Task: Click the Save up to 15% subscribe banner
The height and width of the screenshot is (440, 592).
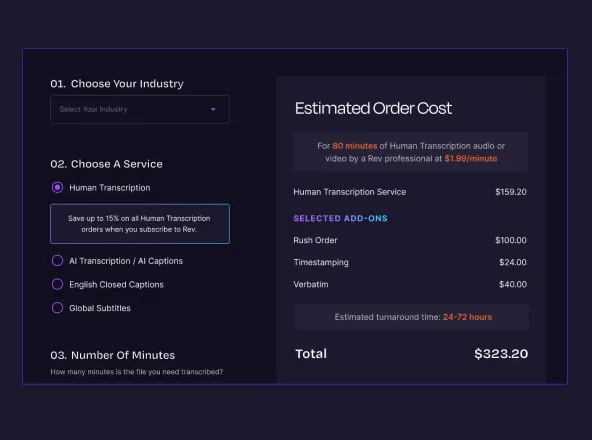Action: [x=140, y=224]
